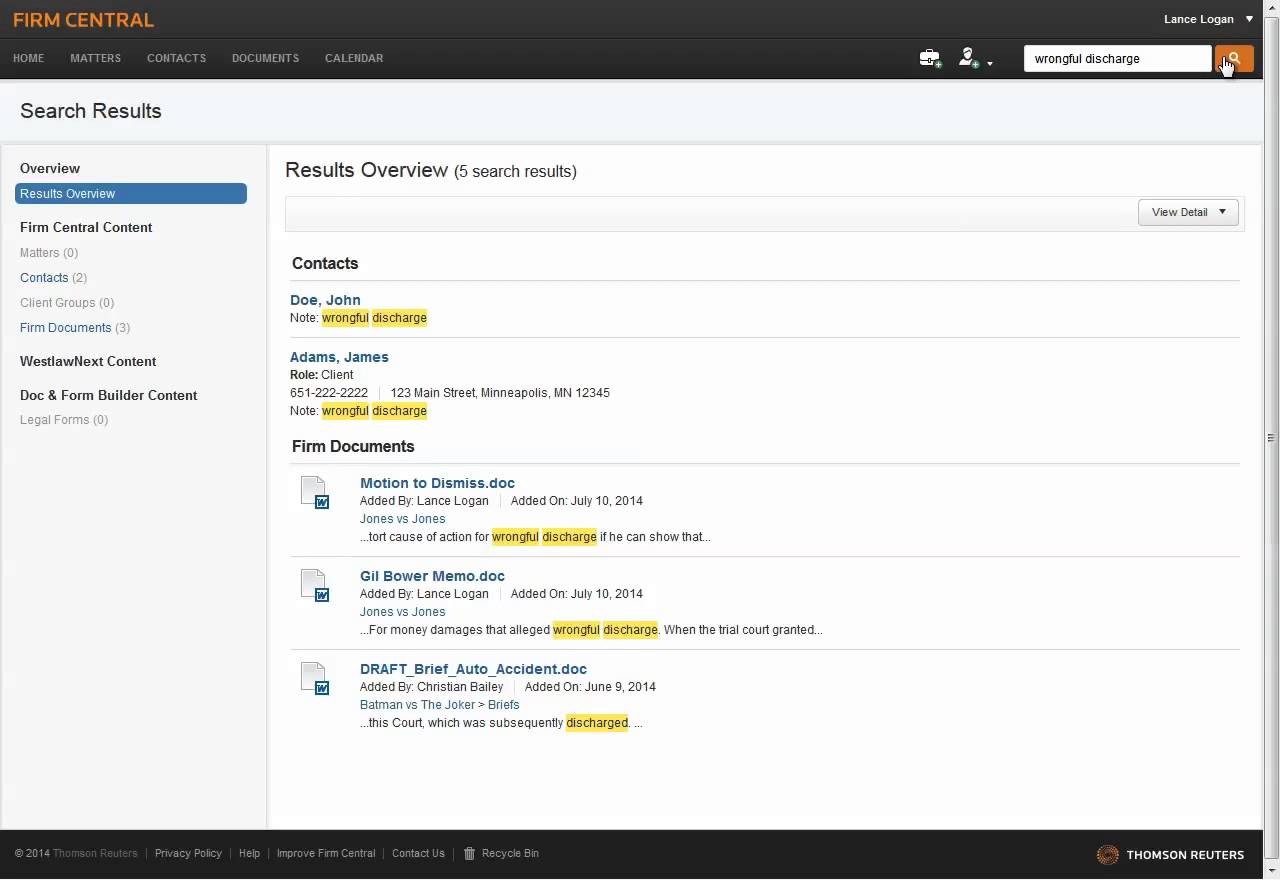Click the Firm Central logo
1280x880 pixels.
point(83,20)
